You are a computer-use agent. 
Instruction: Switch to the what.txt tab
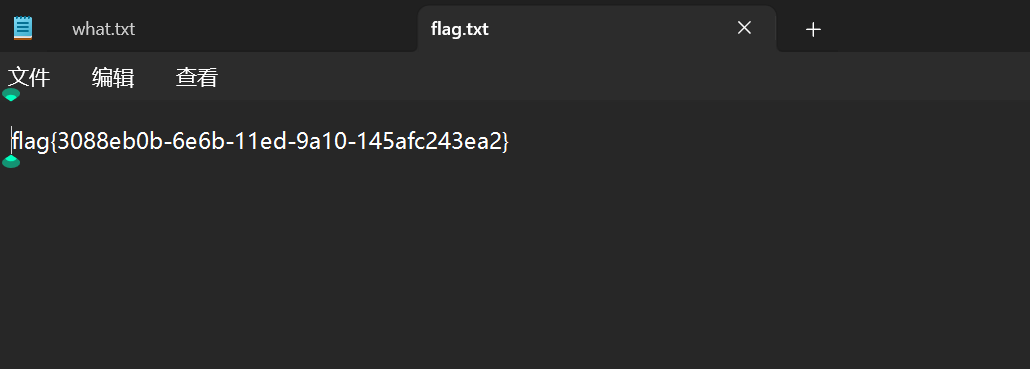coord(103,29)
